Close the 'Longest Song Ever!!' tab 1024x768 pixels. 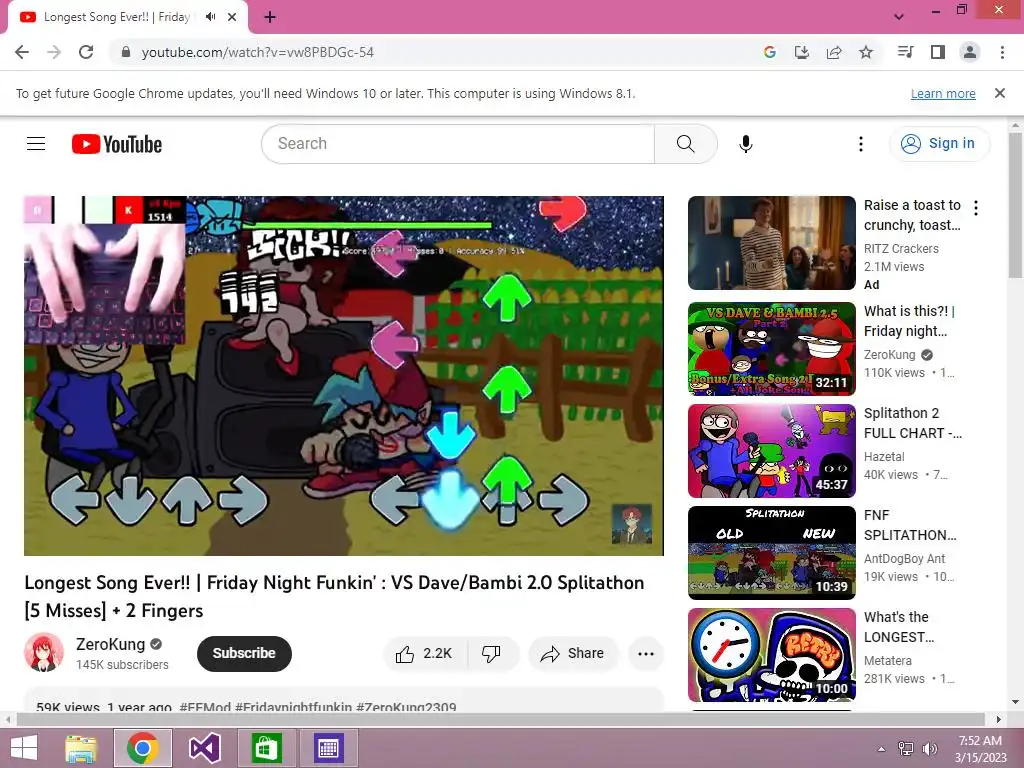tap(232, 17)
